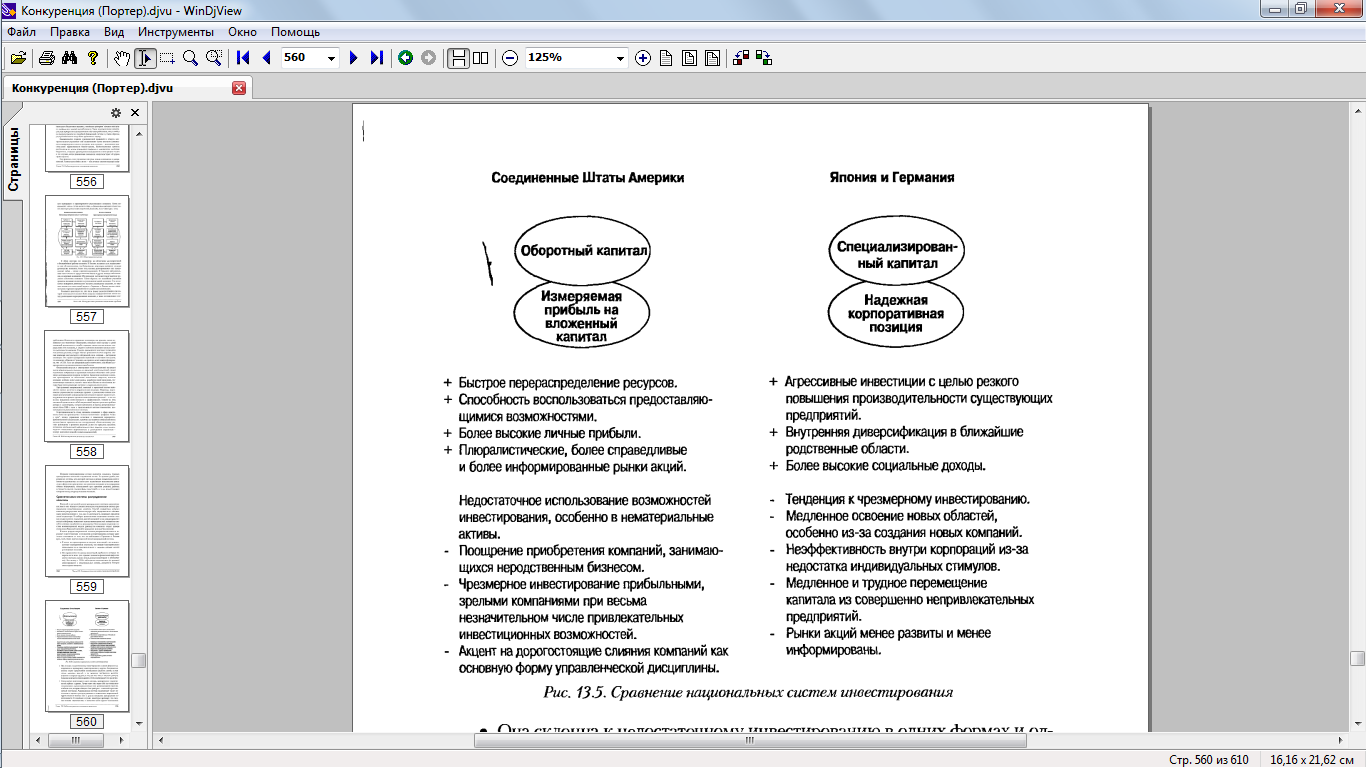Click the Надежная корпоративная позиция oval
This screenshot has width=1366, height=768.
(897, 313)
